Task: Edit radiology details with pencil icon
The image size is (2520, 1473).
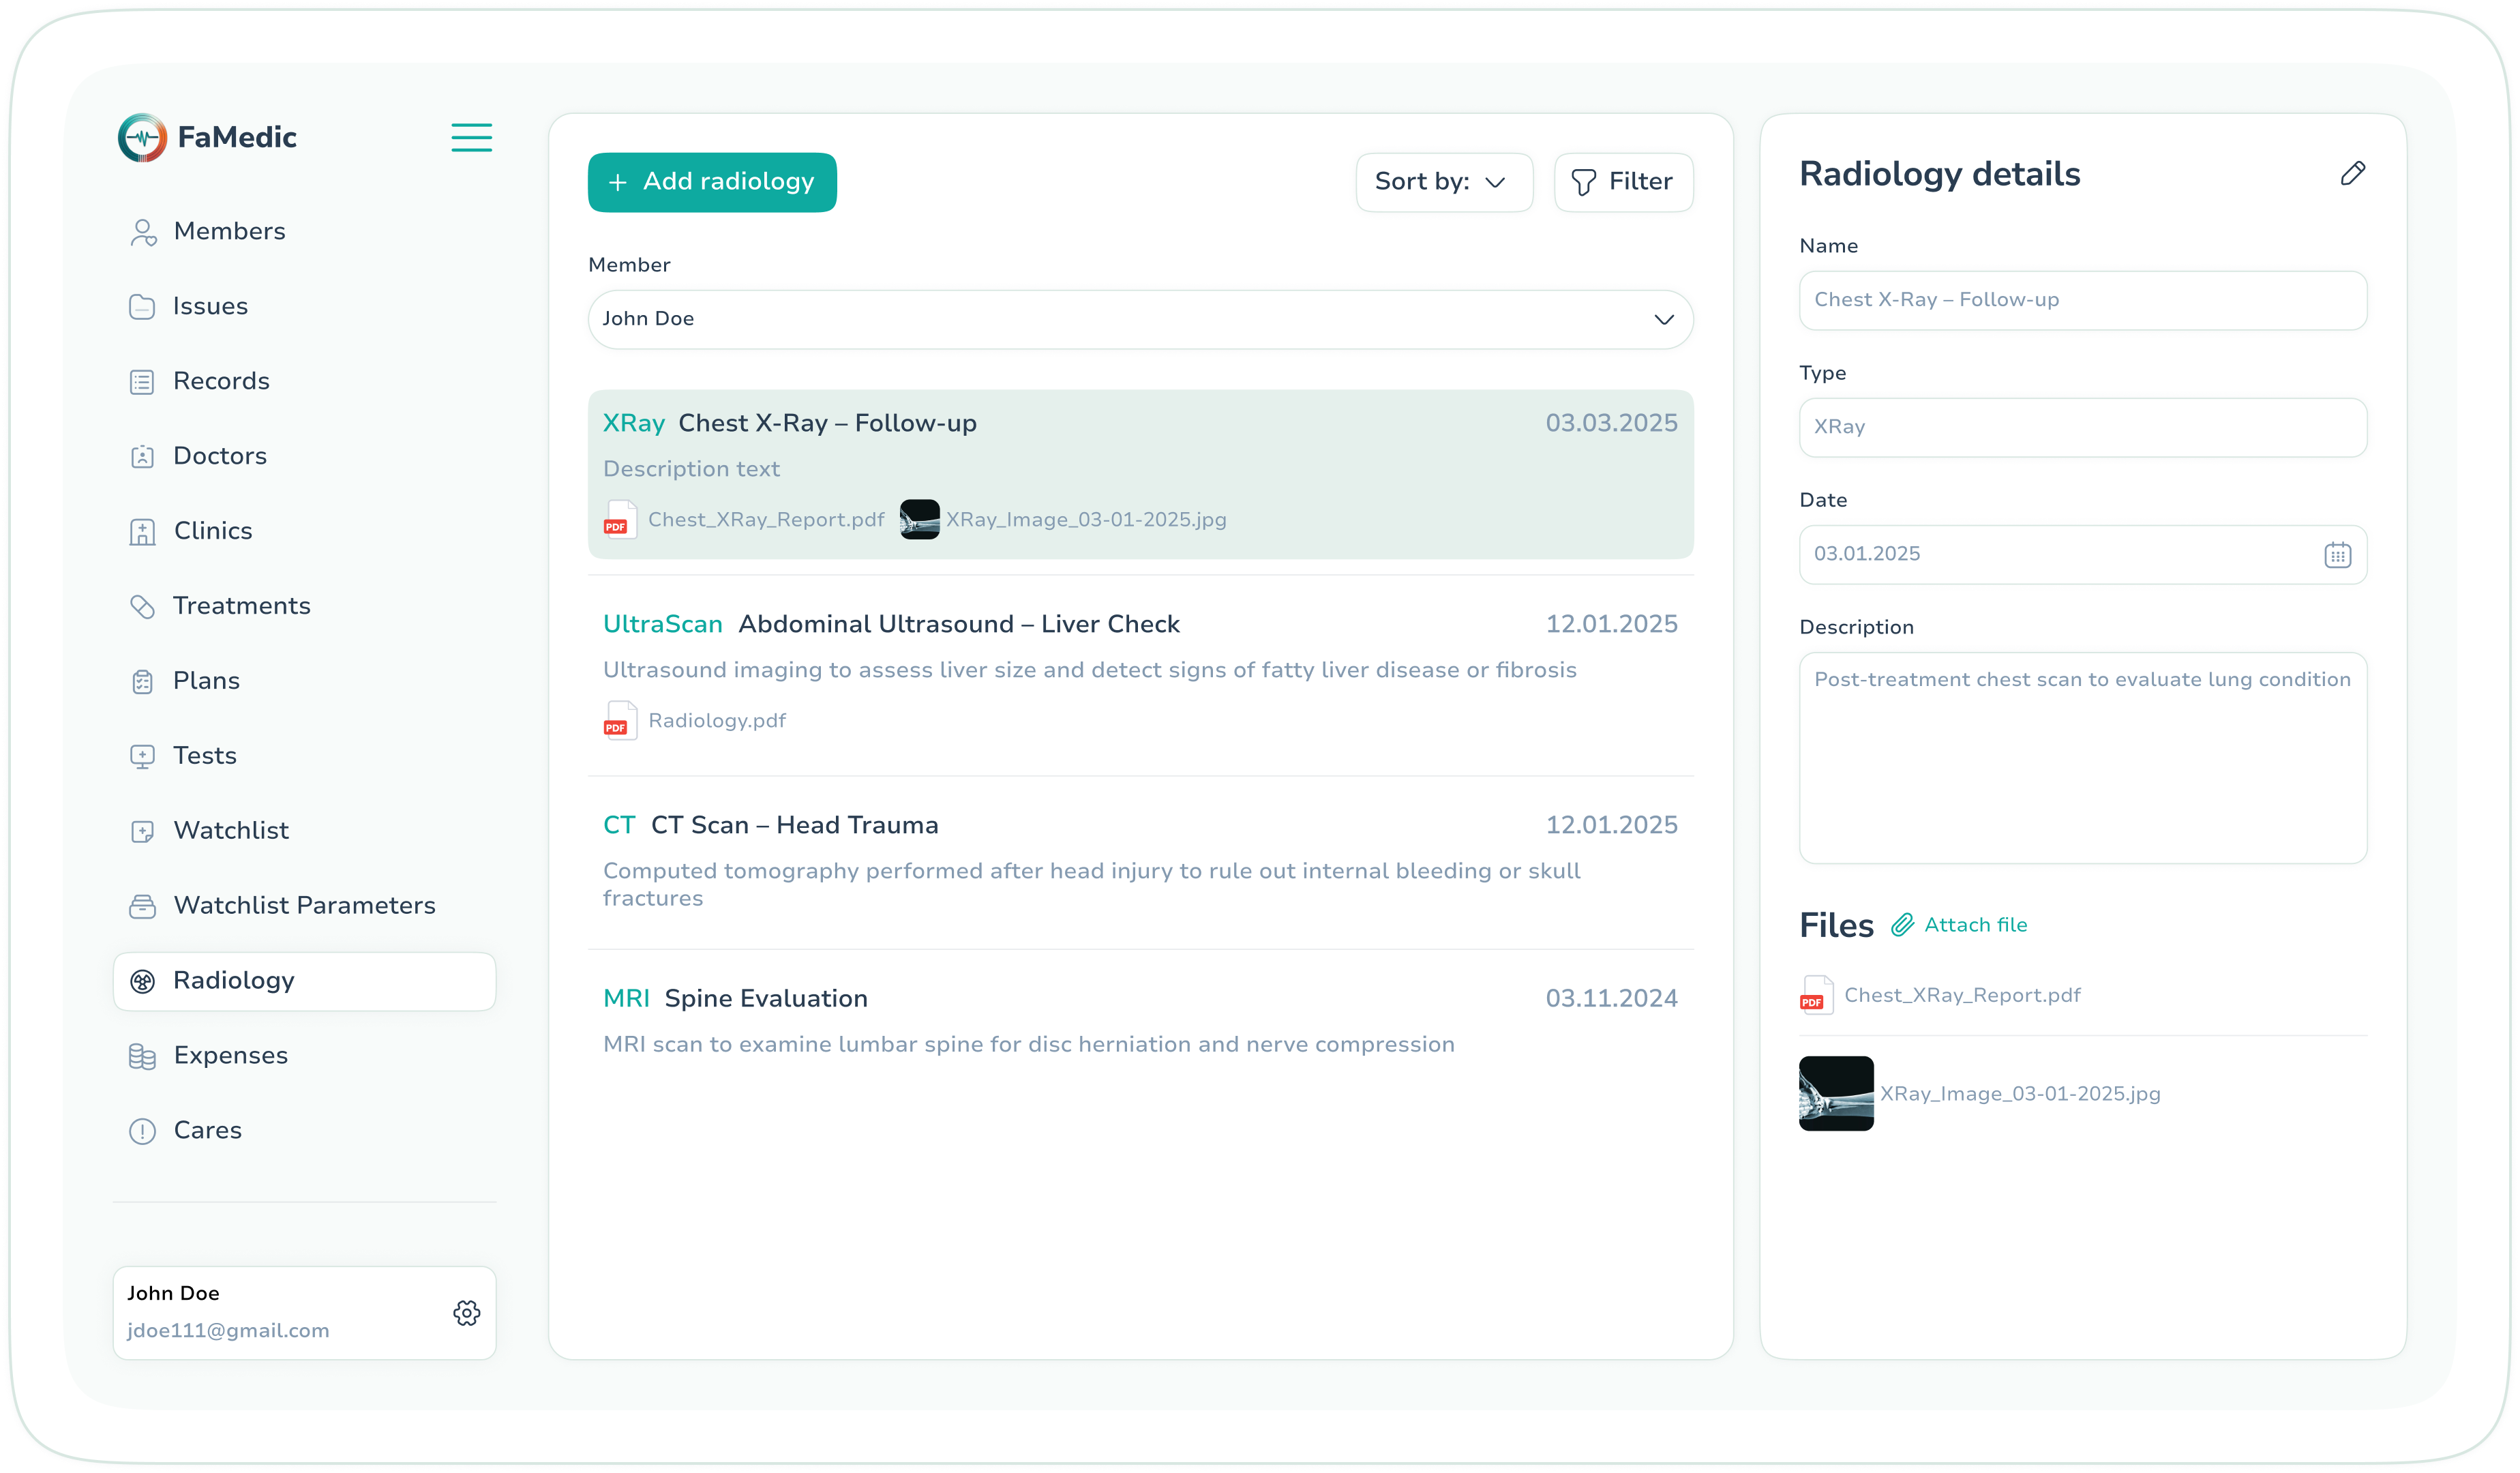Action: click(2352, 174)
